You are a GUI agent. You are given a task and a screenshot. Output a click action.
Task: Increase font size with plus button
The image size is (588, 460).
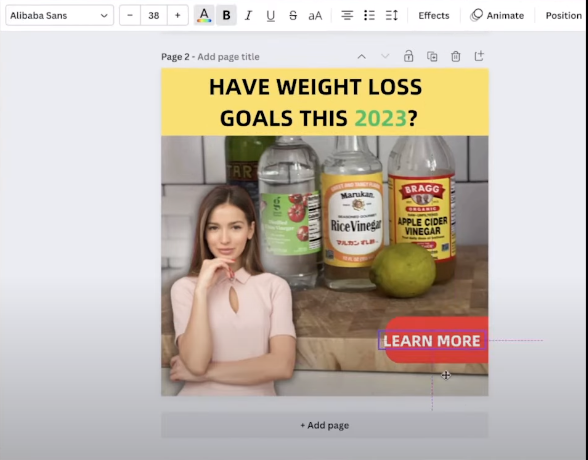coord(178,15)
